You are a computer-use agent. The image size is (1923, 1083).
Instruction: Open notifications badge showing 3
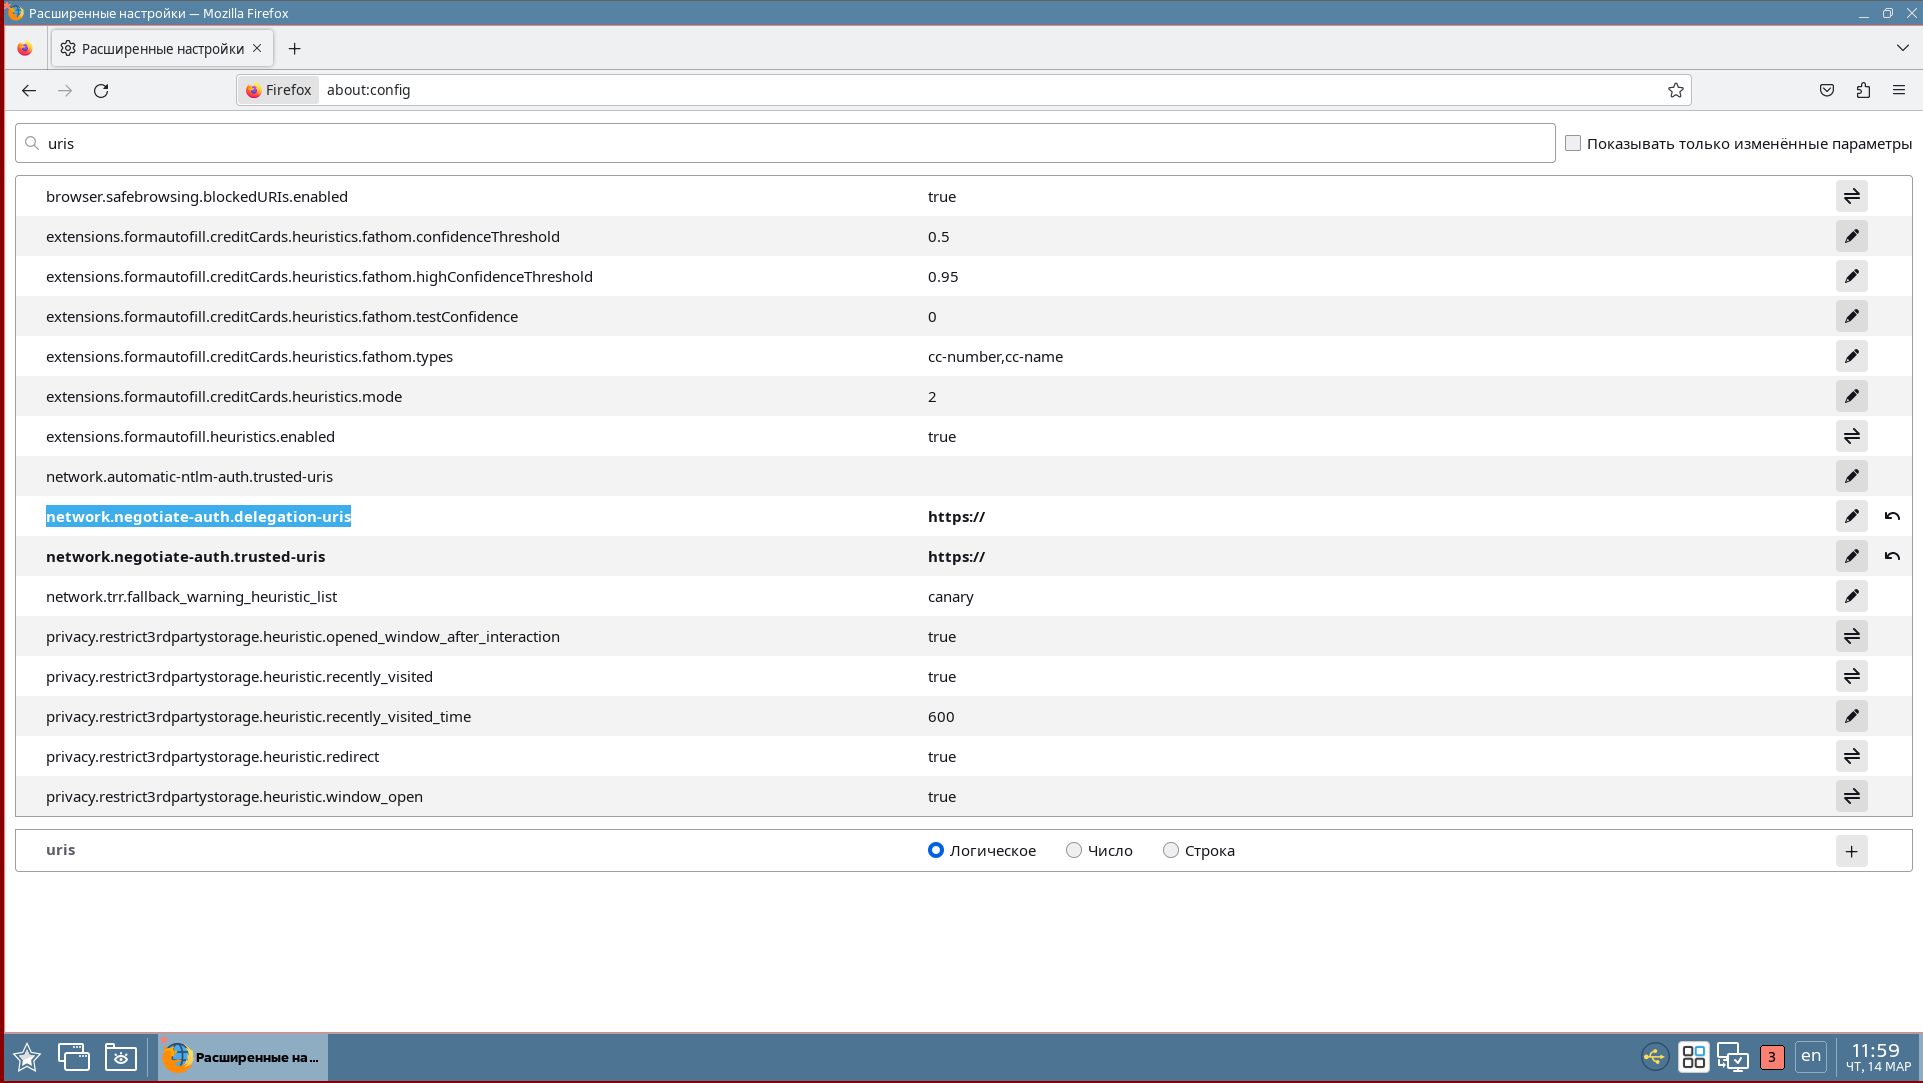pos(1772,1057)
